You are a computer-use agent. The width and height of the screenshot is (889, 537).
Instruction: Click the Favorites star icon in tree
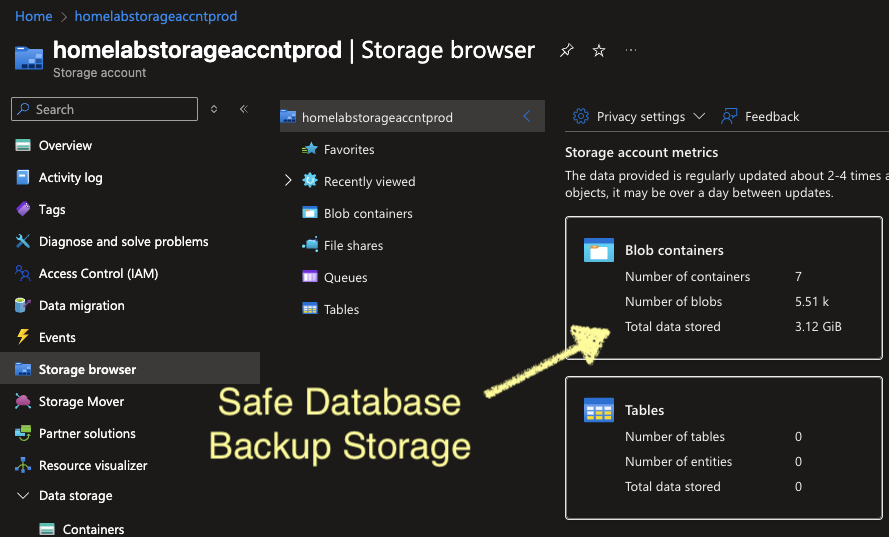(x=310, y=149)
